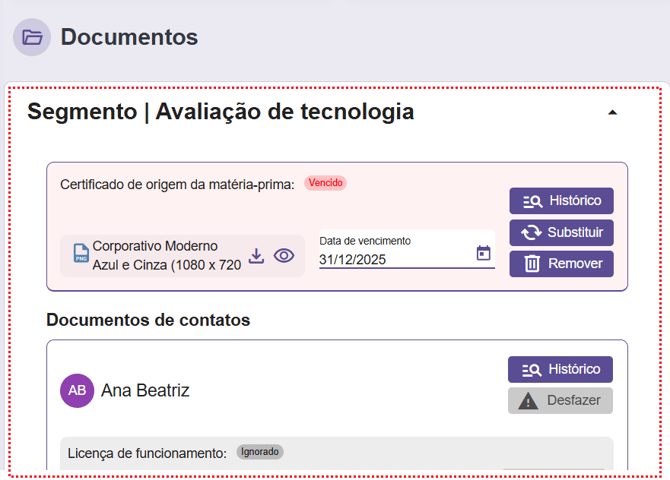This screenshot has height=480, width=670.
Task: Click the Segmento | Avaliação de tecnologia title
Action: click(x=220, y=112)
